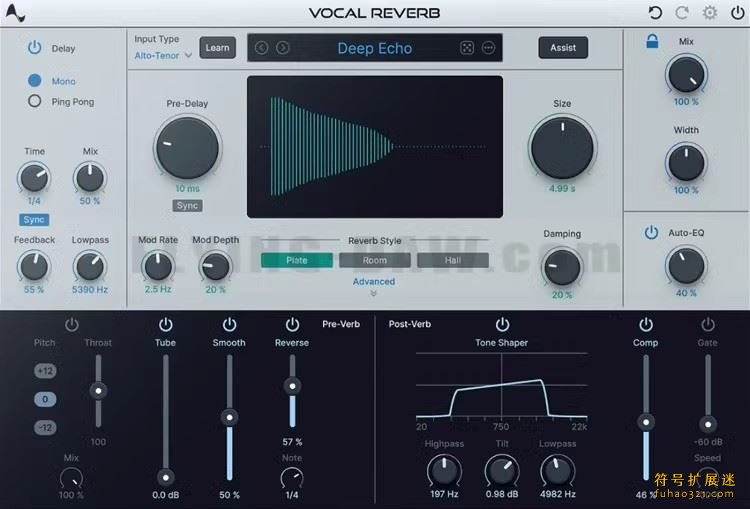Toggle the plugin bypass power icon
The image size is (750, 509).
[x=738, y=13]
